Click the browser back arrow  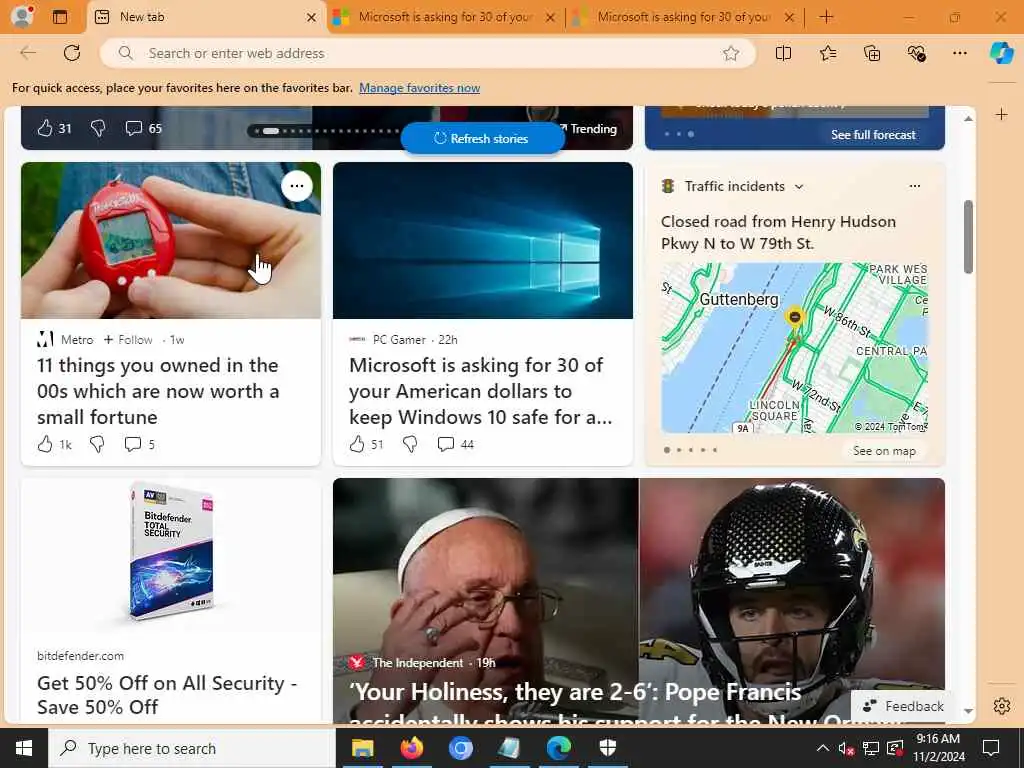pyautogui.click(x=28, y=53)
